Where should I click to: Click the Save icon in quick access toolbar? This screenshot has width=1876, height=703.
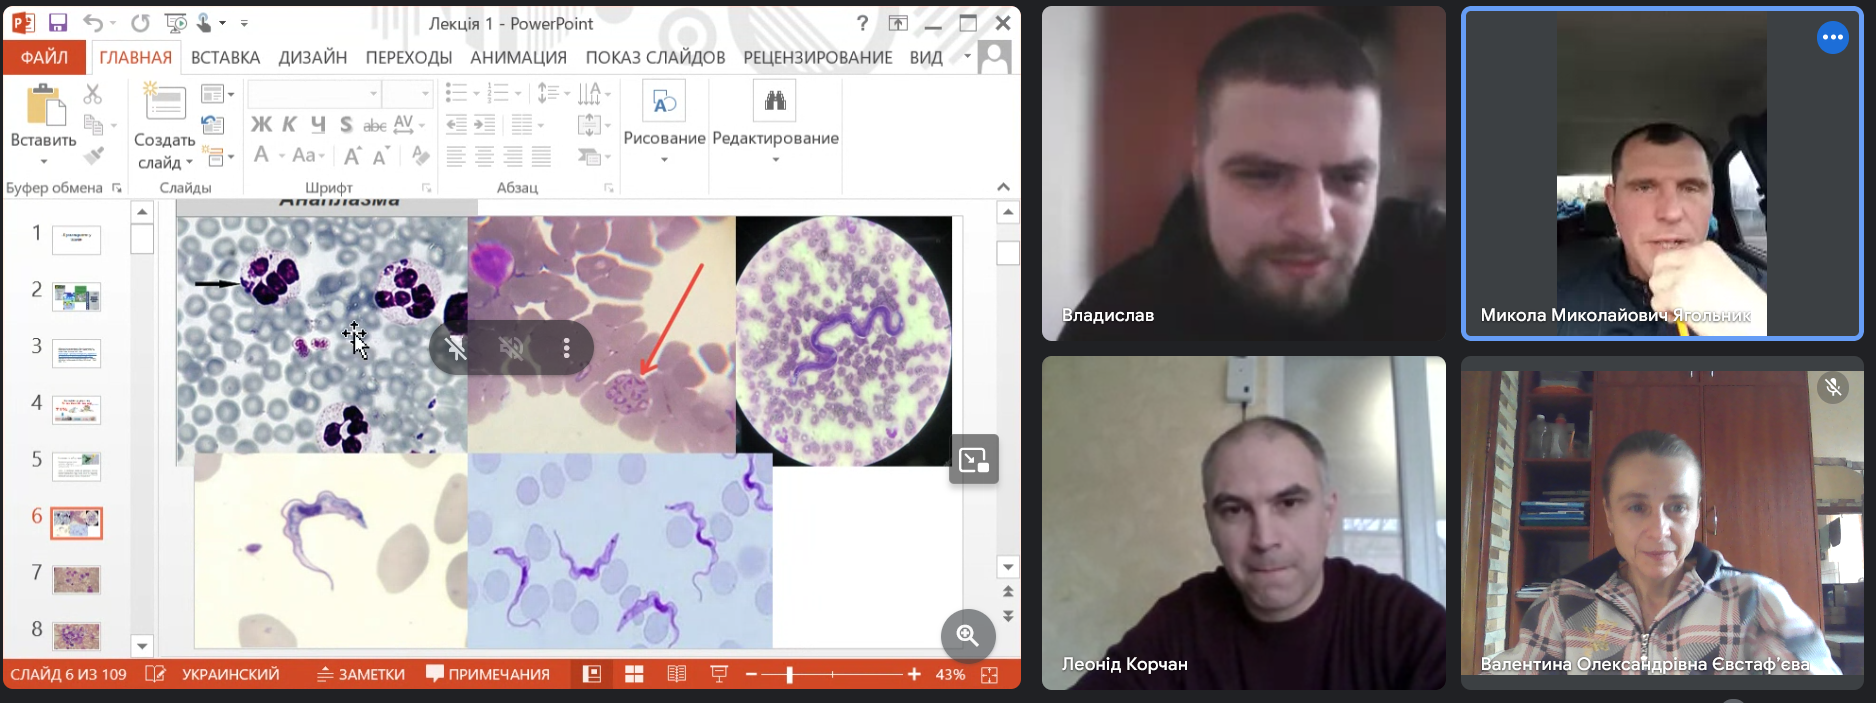[x=57, y=23]
